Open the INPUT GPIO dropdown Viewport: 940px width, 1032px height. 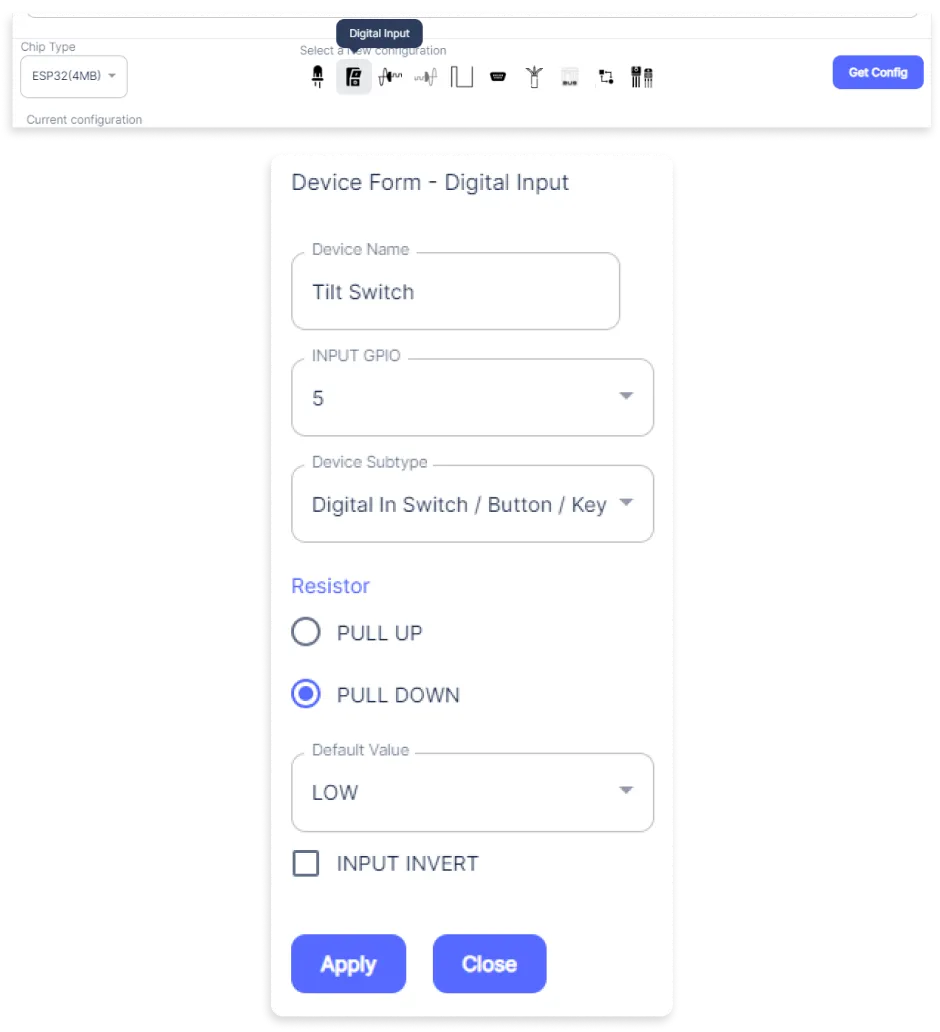click(x=472, y=398)
